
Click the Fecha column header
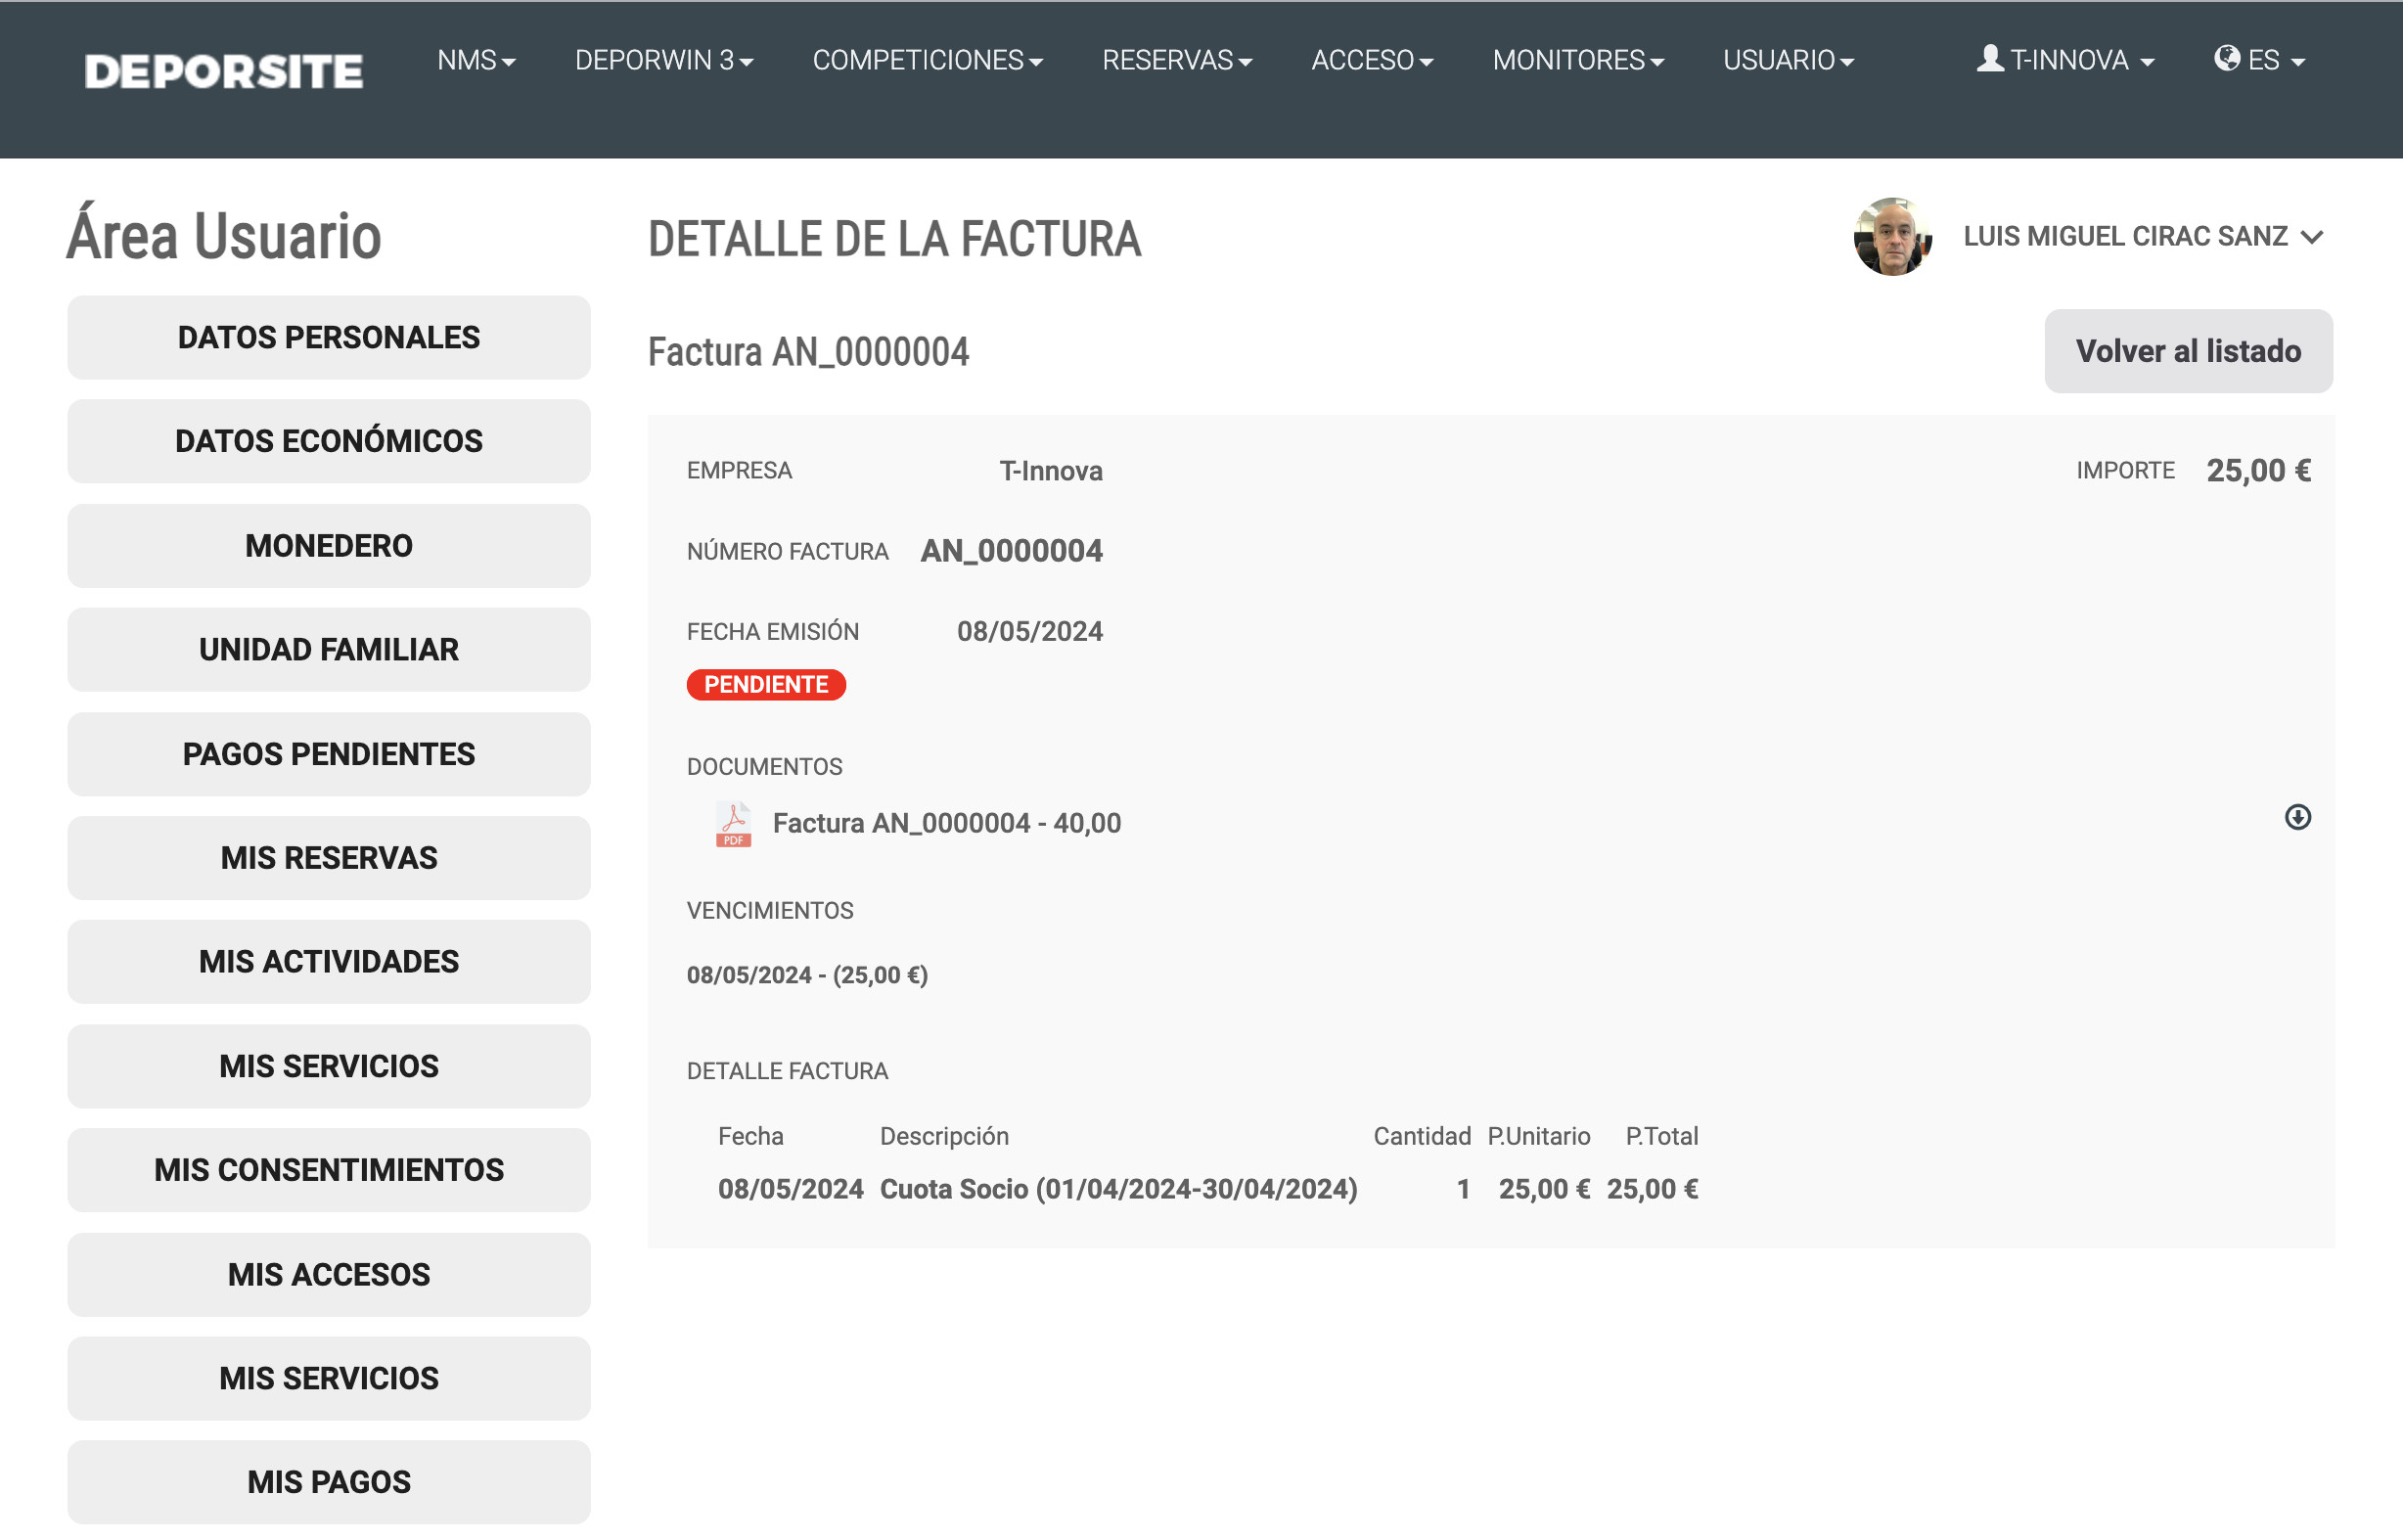[750, 1136]
